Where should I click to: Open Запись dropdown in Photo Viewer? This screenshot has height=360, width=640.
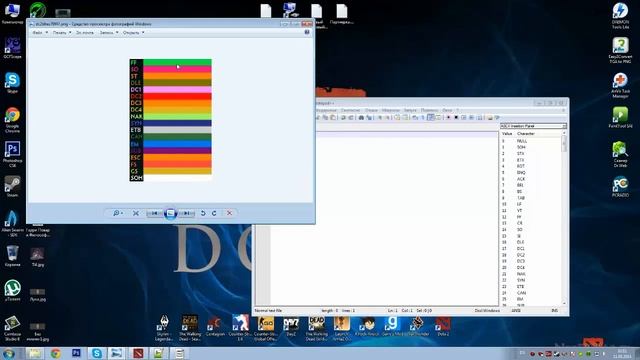tap(109, 32)
